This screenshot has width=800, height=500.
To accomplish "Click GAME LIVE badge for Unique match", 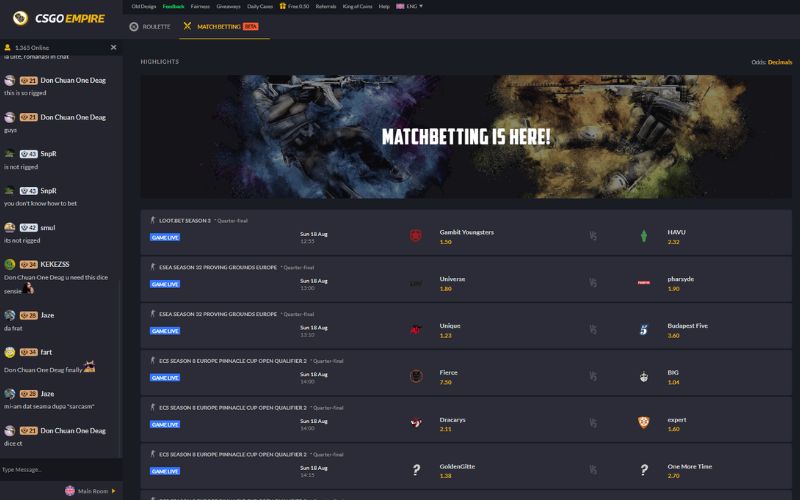I will coord(165,331).
